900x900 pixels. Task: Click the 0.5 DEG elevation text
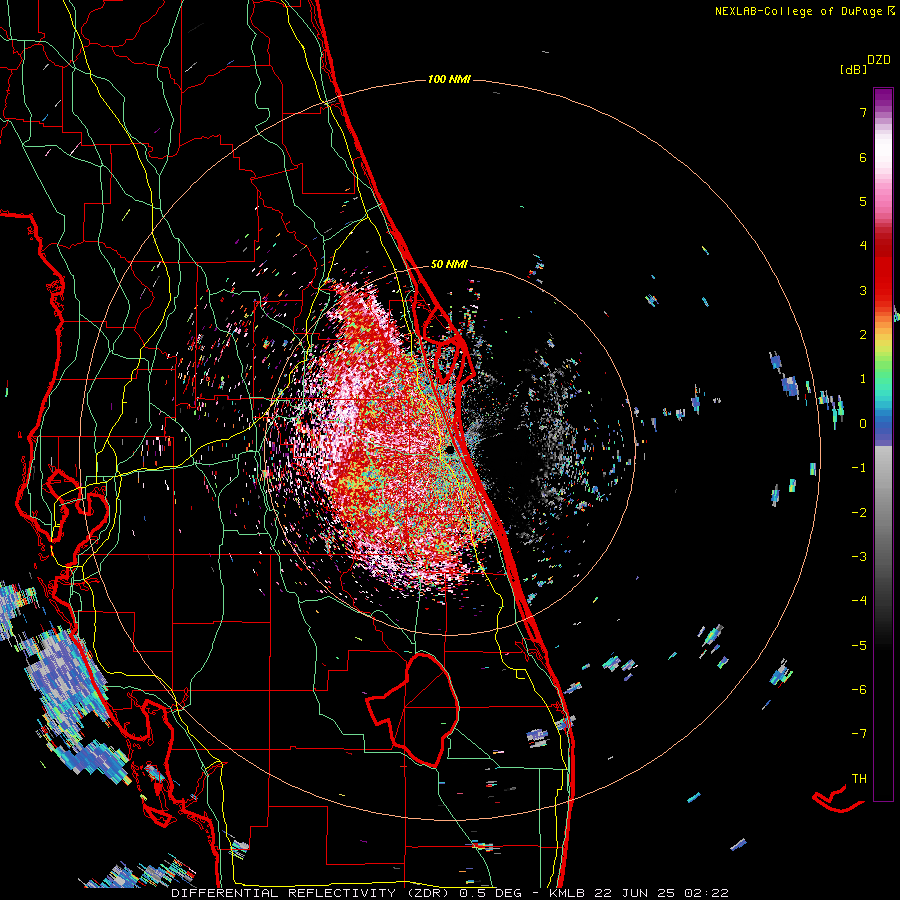point(491,893)
